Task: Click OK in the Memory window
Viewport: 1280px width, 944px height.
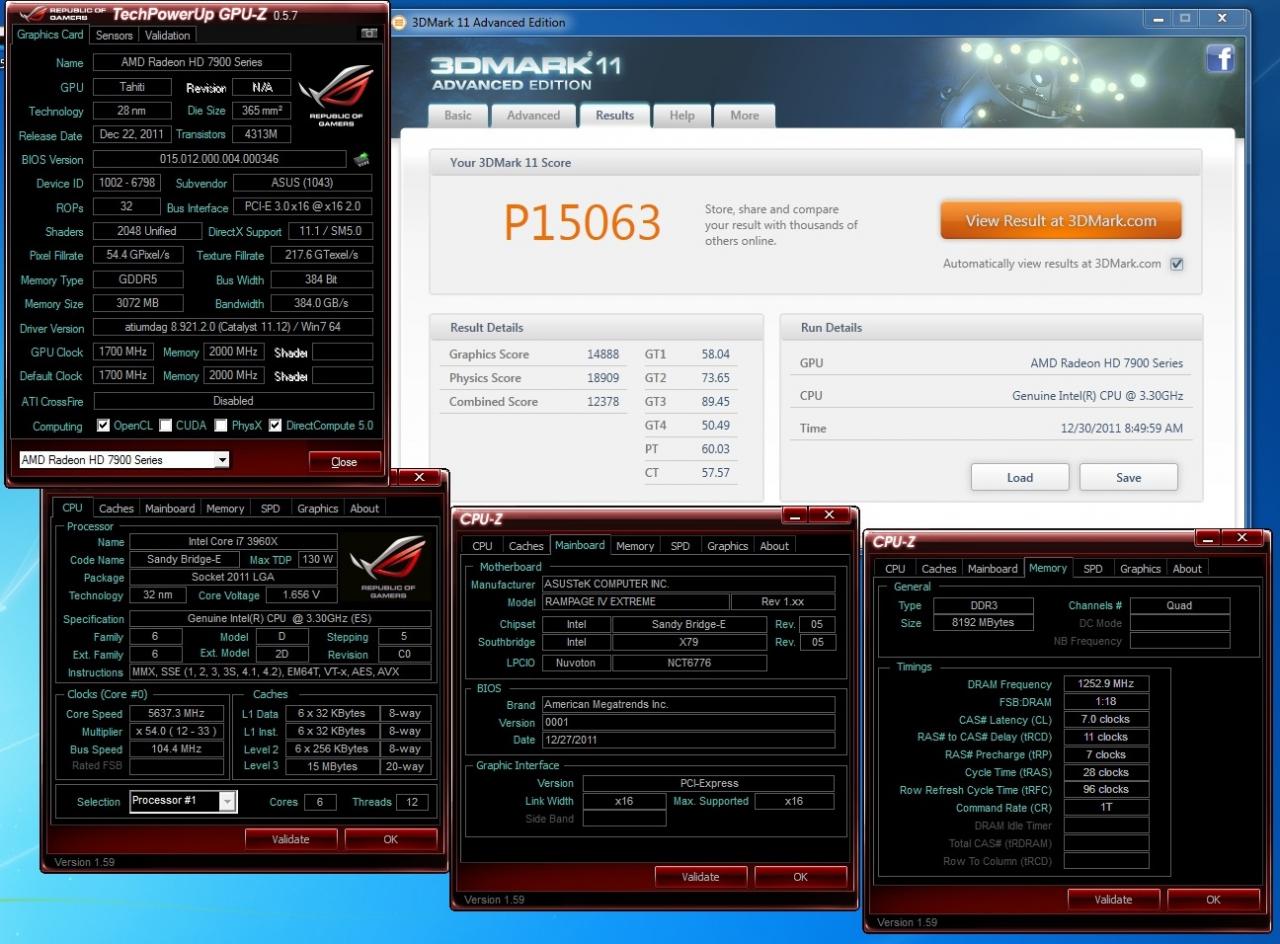Action: [1213, 899]
